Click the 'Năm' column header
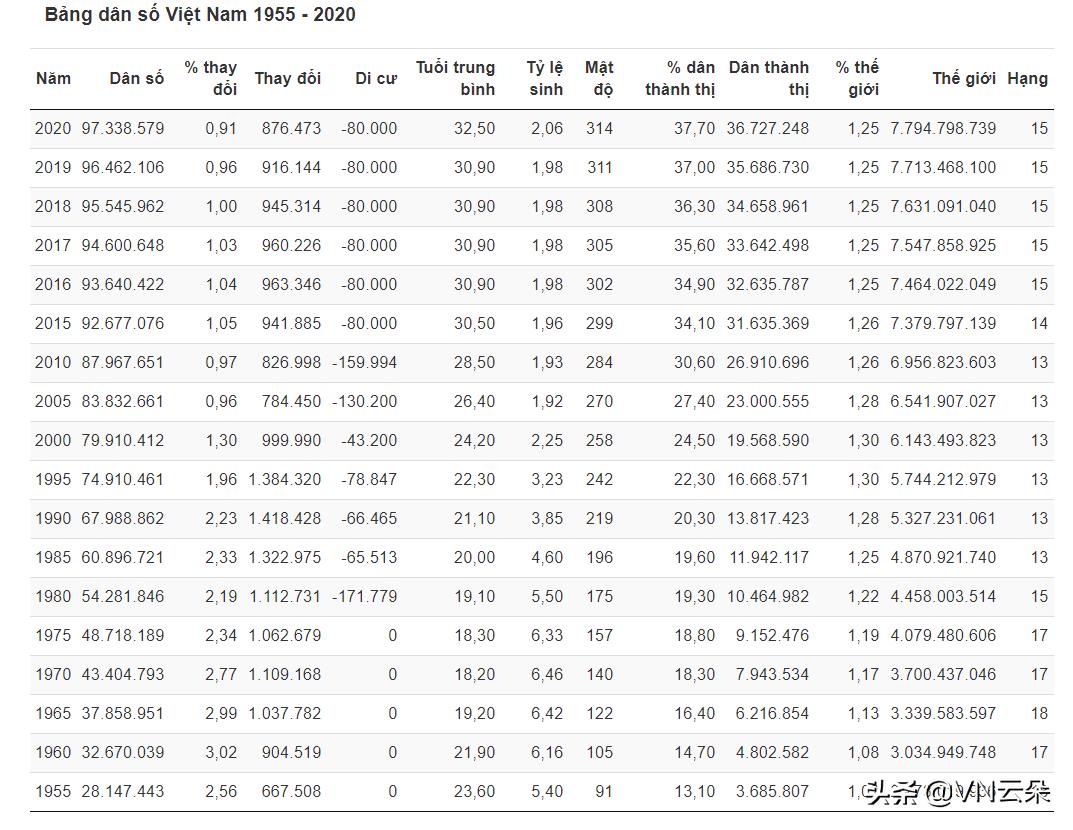This screenshot has width=1073, height=830. (53, 78)
